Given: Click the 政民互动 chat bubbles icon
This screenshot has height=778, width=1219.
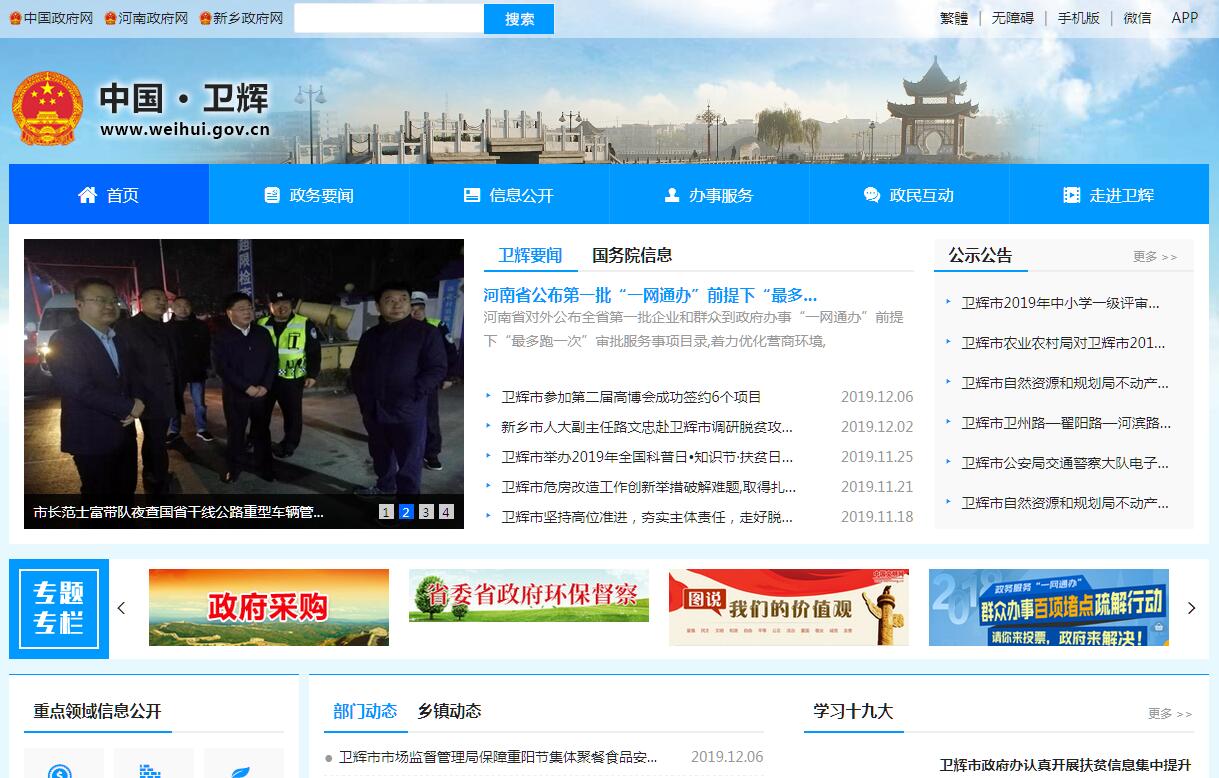Looking at the screenshot, I should [x=872, y=195].
